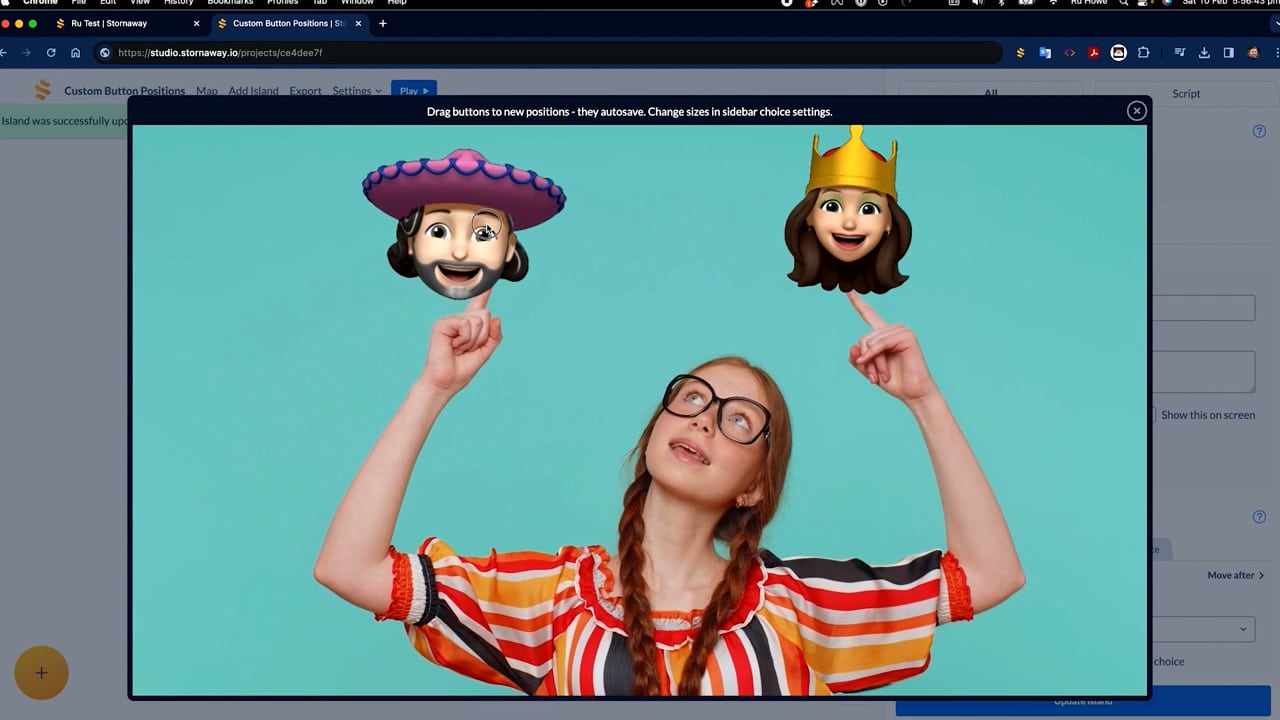1280x720 pixels.
Task: Click the yellow plus add button
Action: pos(41,673)
